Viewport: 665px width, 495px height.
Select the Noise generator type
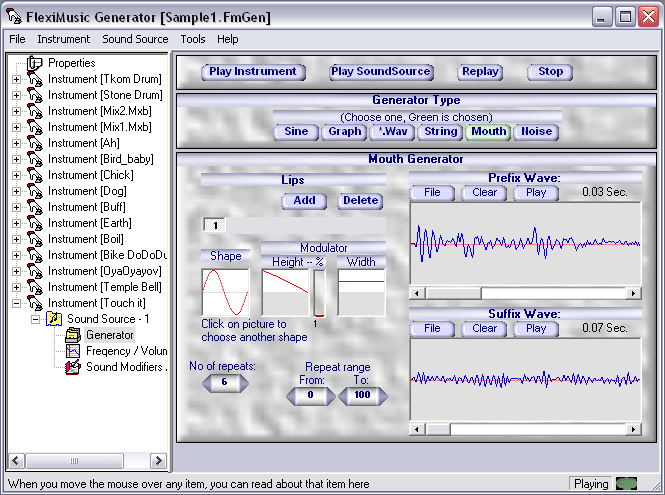pyautogui.click(x=536, y=131)
